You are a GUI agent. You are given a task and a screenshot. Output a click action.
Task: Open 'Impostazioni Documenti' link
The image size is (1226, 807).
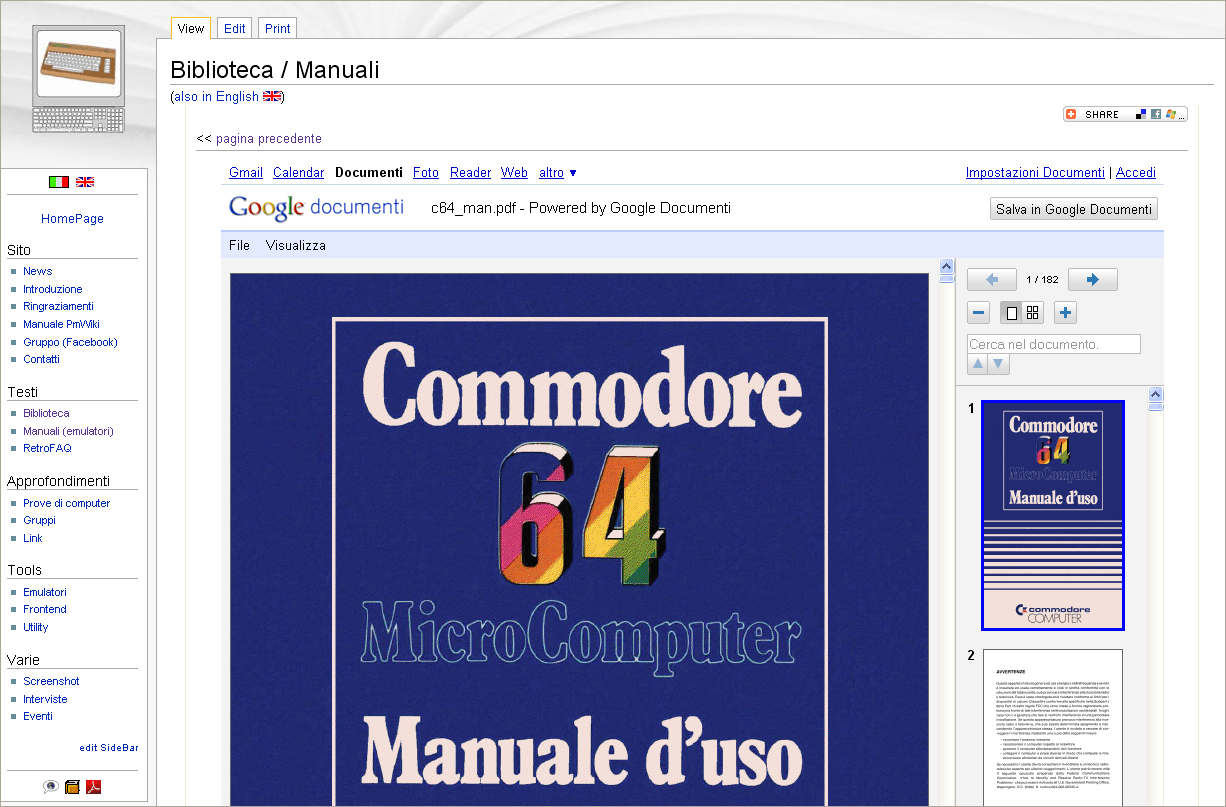click(x=1035, y=173)
